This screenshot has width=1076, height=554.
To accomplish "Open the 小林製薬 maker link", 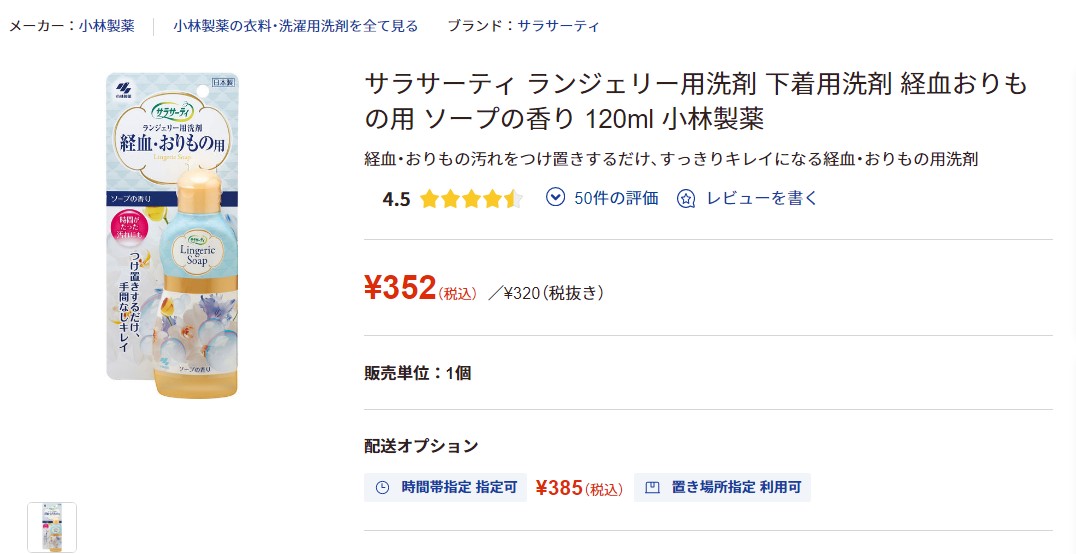I will (x=107, y=26).
